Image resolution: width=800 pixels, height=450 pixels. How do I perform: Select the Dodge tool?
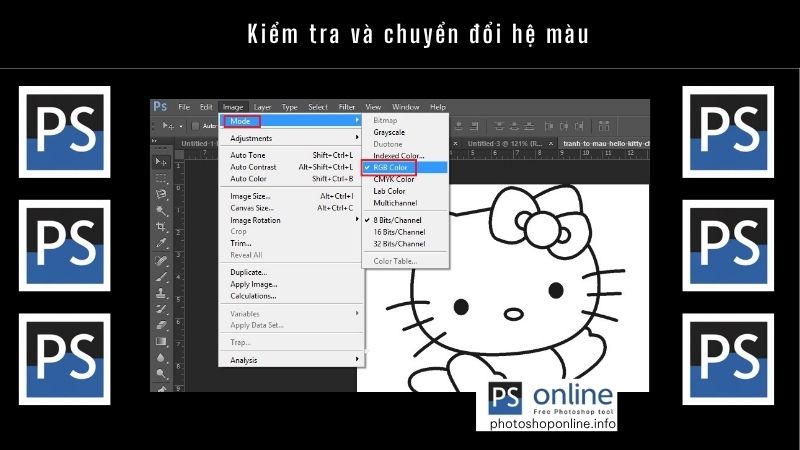pyautogui.click(x=161, y=373)
